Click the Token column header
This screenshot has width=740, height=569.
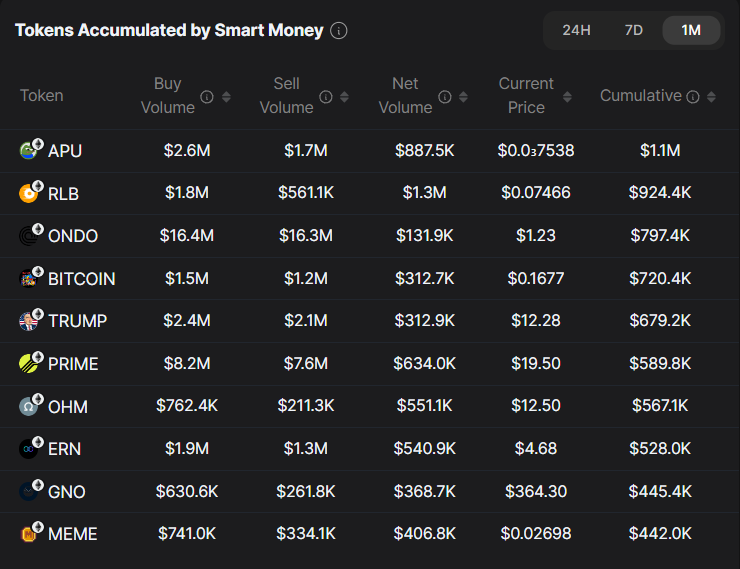pos(42,96)
